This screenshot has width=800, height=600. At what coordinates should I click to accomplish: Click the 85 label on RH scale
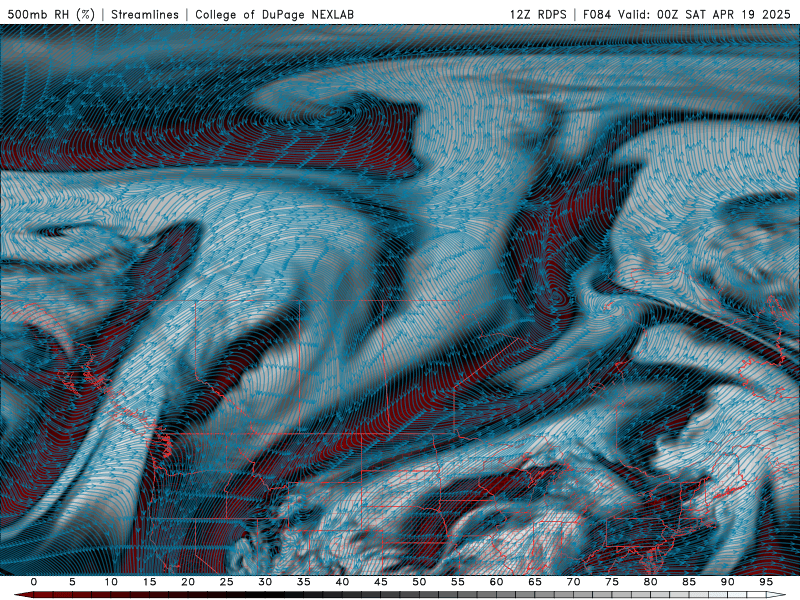pos(689,582)
